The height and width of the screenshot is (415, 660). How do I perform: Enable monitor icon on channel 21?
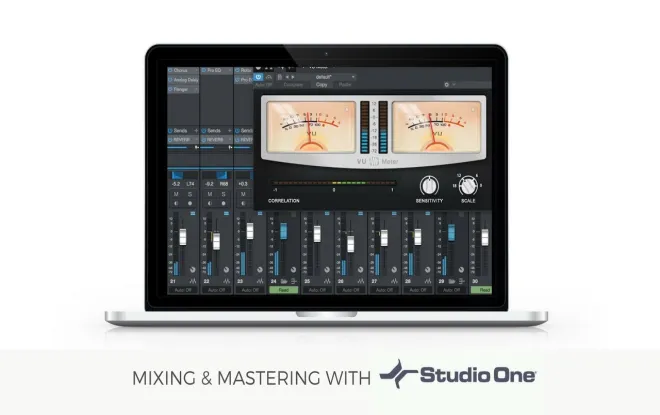click(176, 203)
